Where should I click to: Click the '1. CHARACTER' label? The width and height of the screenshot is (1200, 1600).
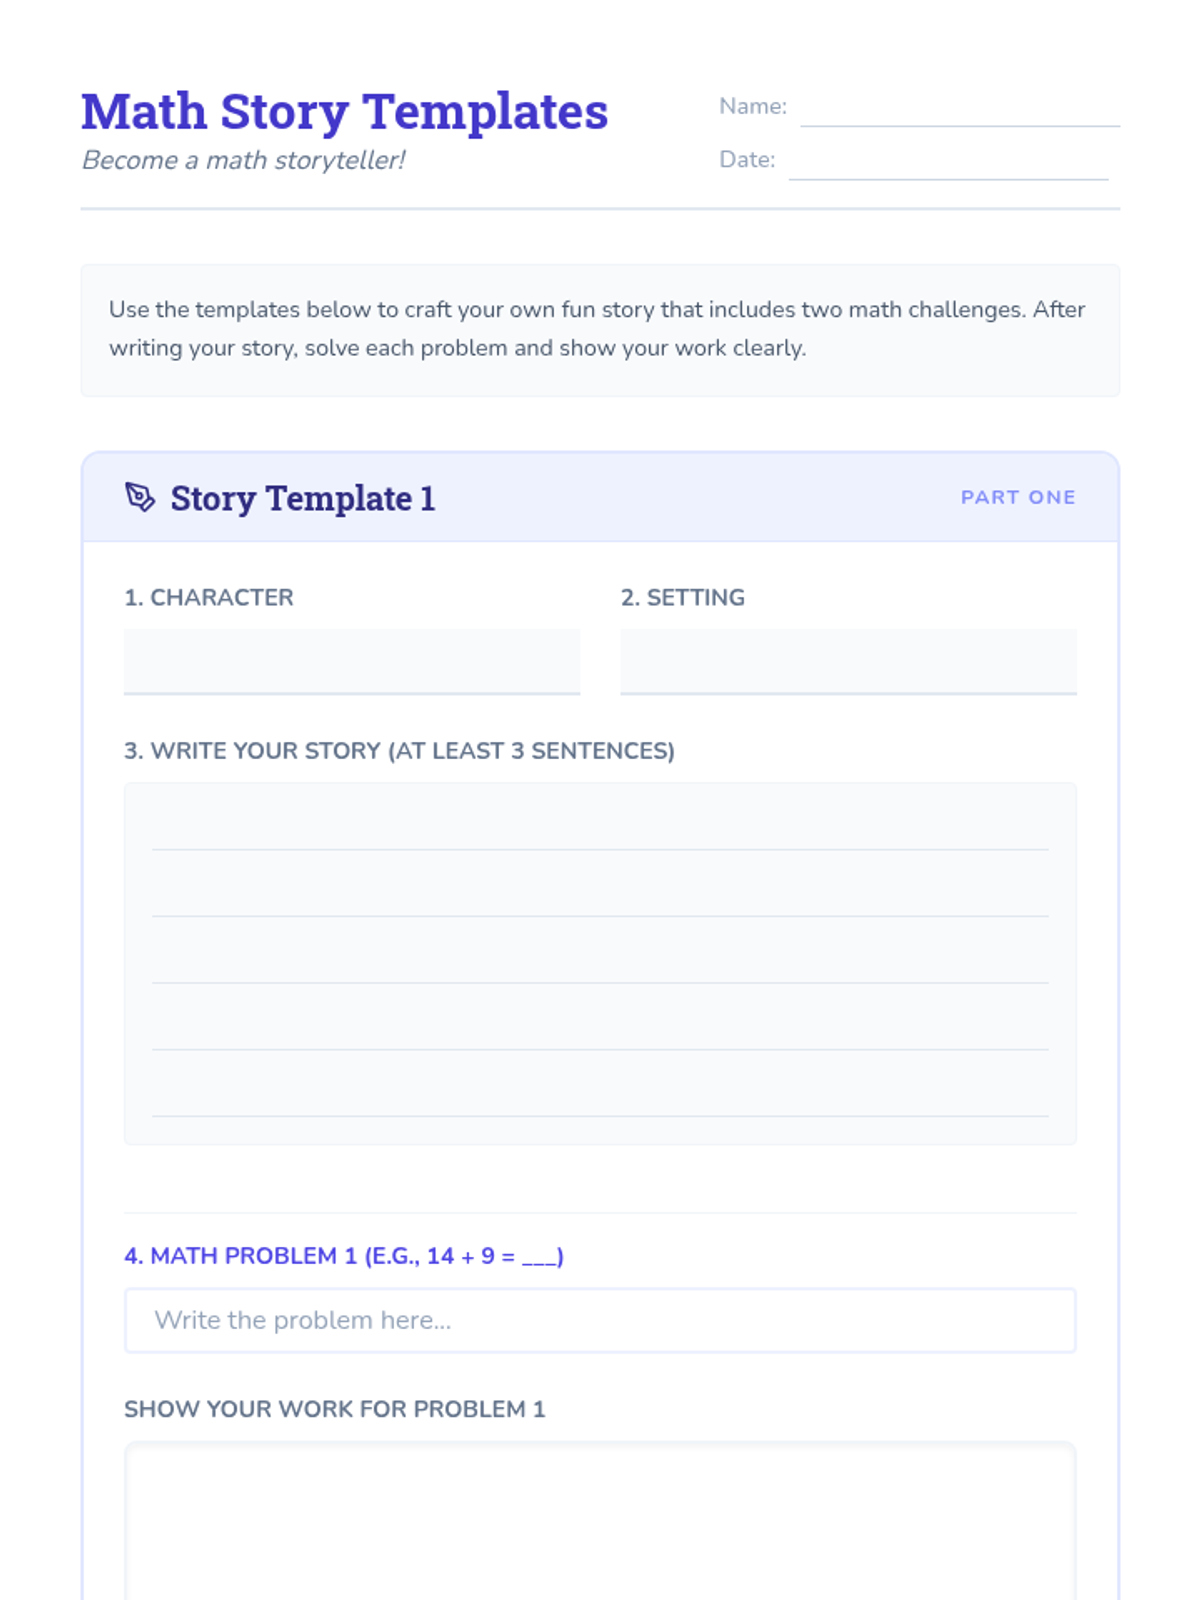click(x=209, y=598)
